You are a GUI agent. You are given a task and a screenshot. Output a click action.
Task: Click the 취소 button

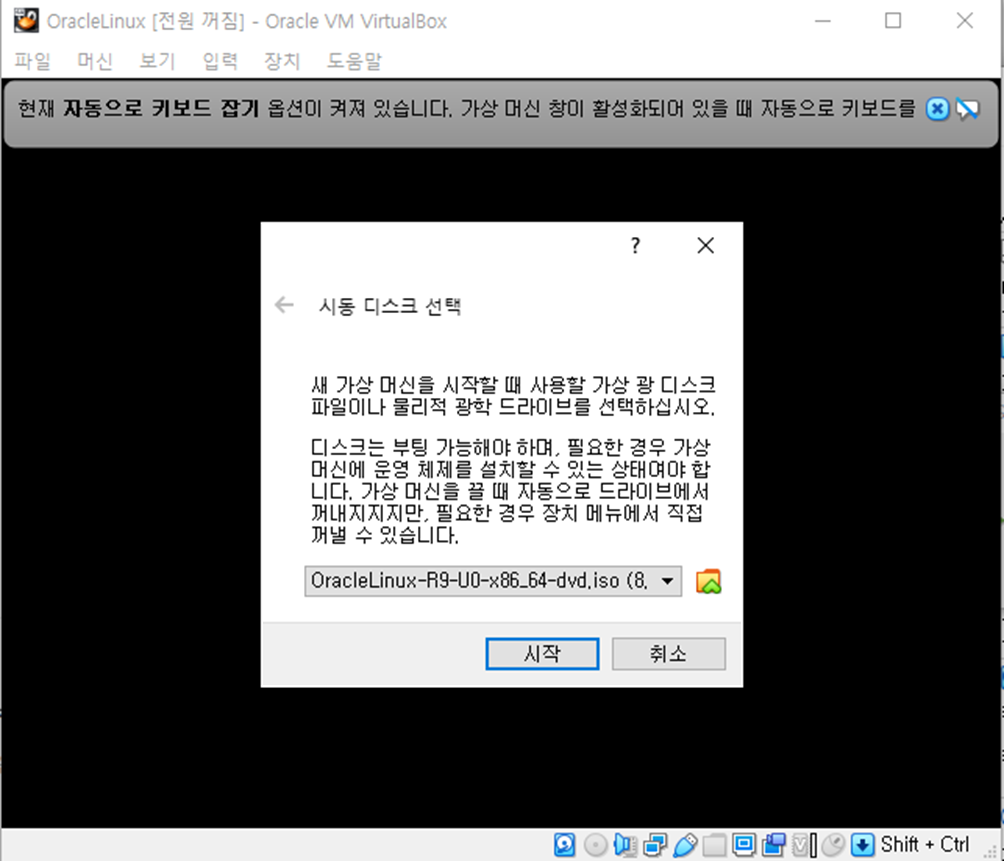pos(668,654)
